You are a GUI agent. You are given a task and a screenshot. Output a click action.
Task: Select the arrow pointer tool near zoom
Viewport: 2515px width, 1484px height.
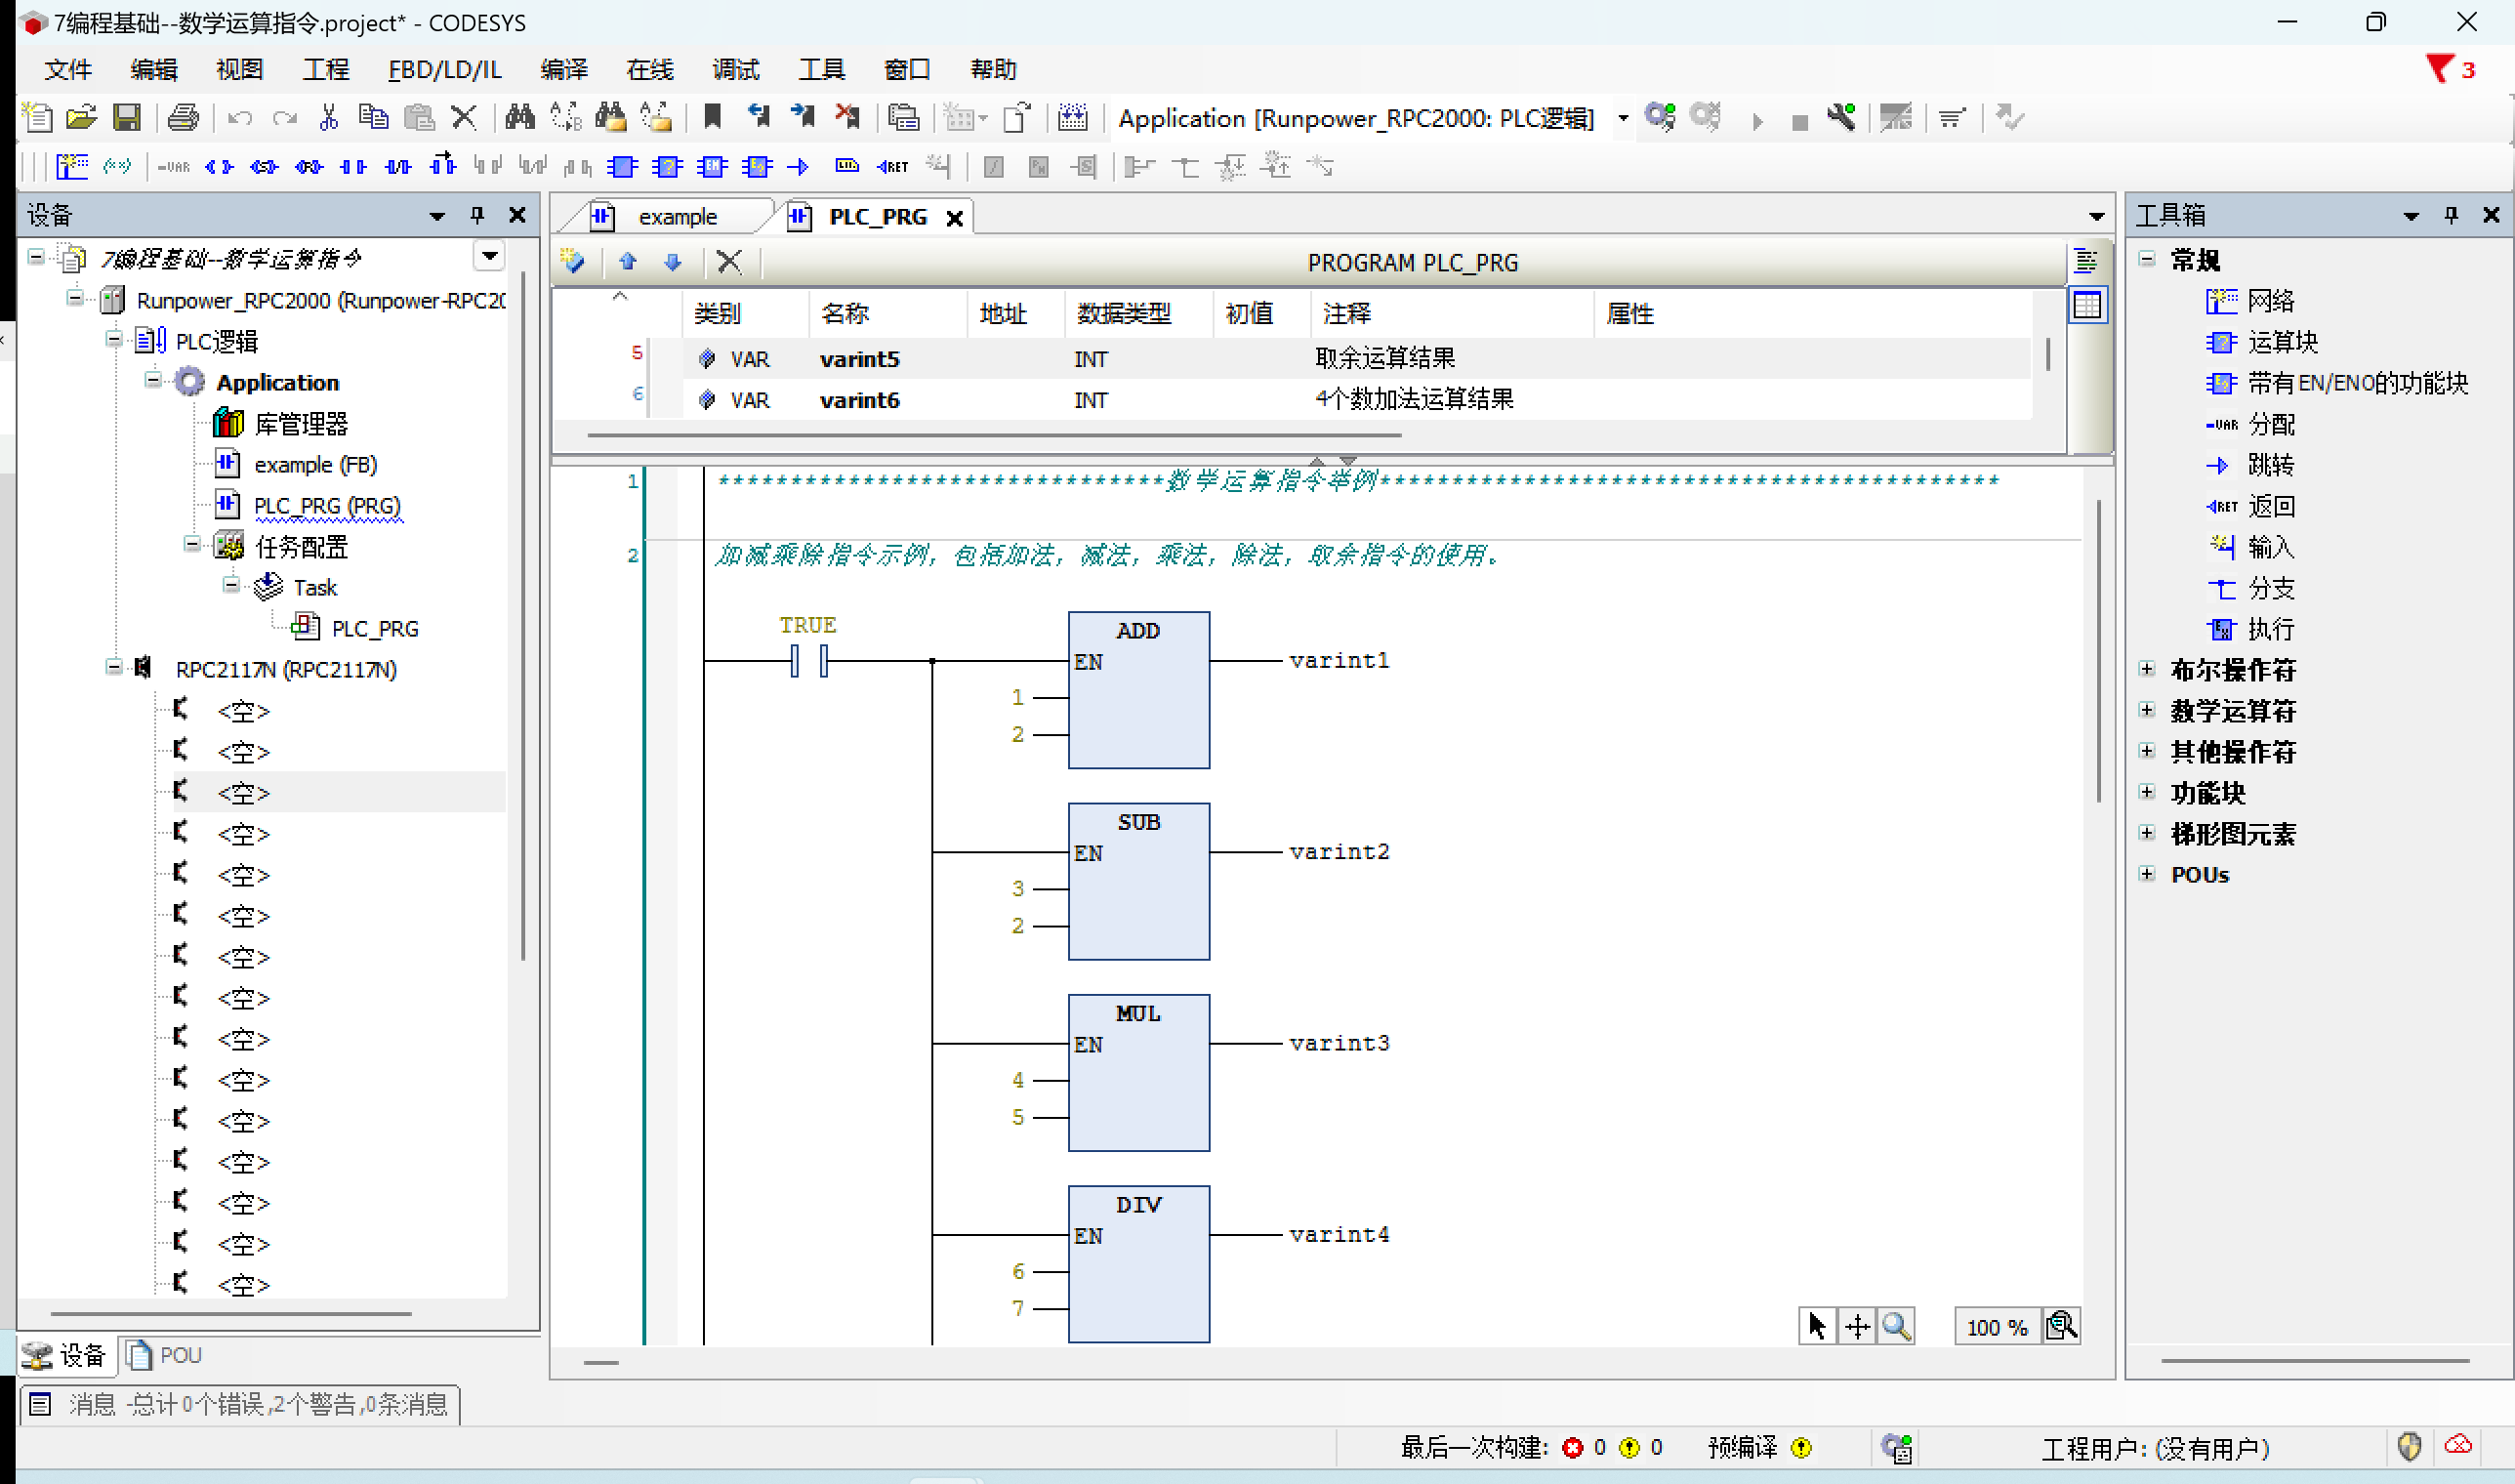(x=1817, y=1327)
